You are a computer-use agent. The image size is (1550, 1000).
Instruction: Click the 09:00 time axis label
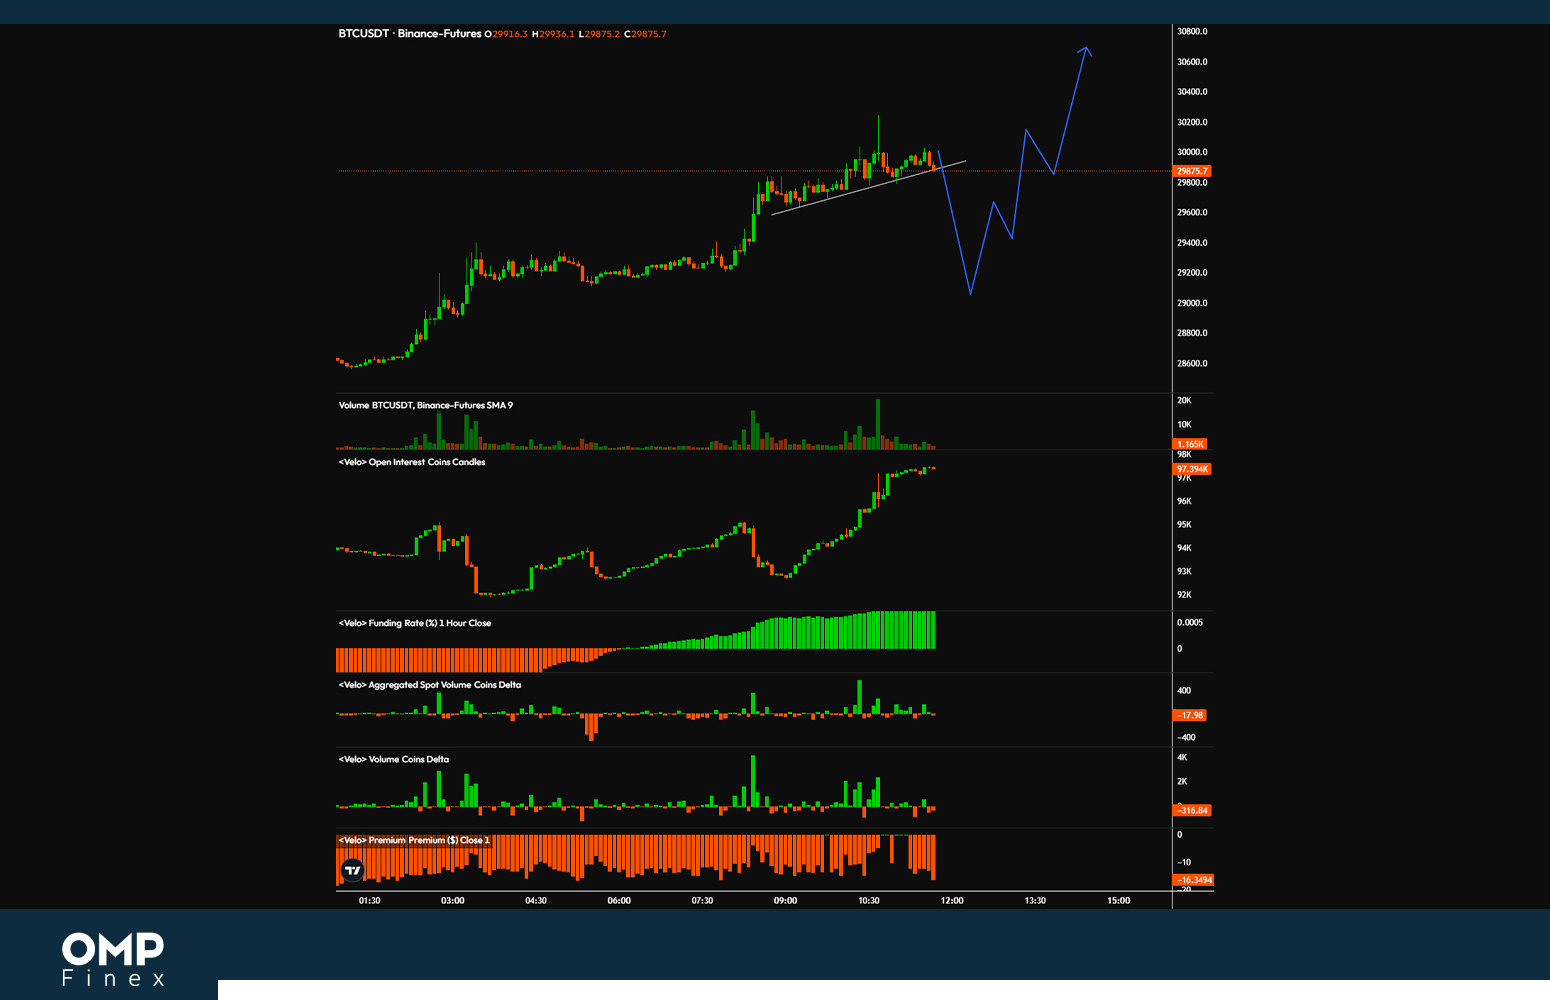point(785,901)
